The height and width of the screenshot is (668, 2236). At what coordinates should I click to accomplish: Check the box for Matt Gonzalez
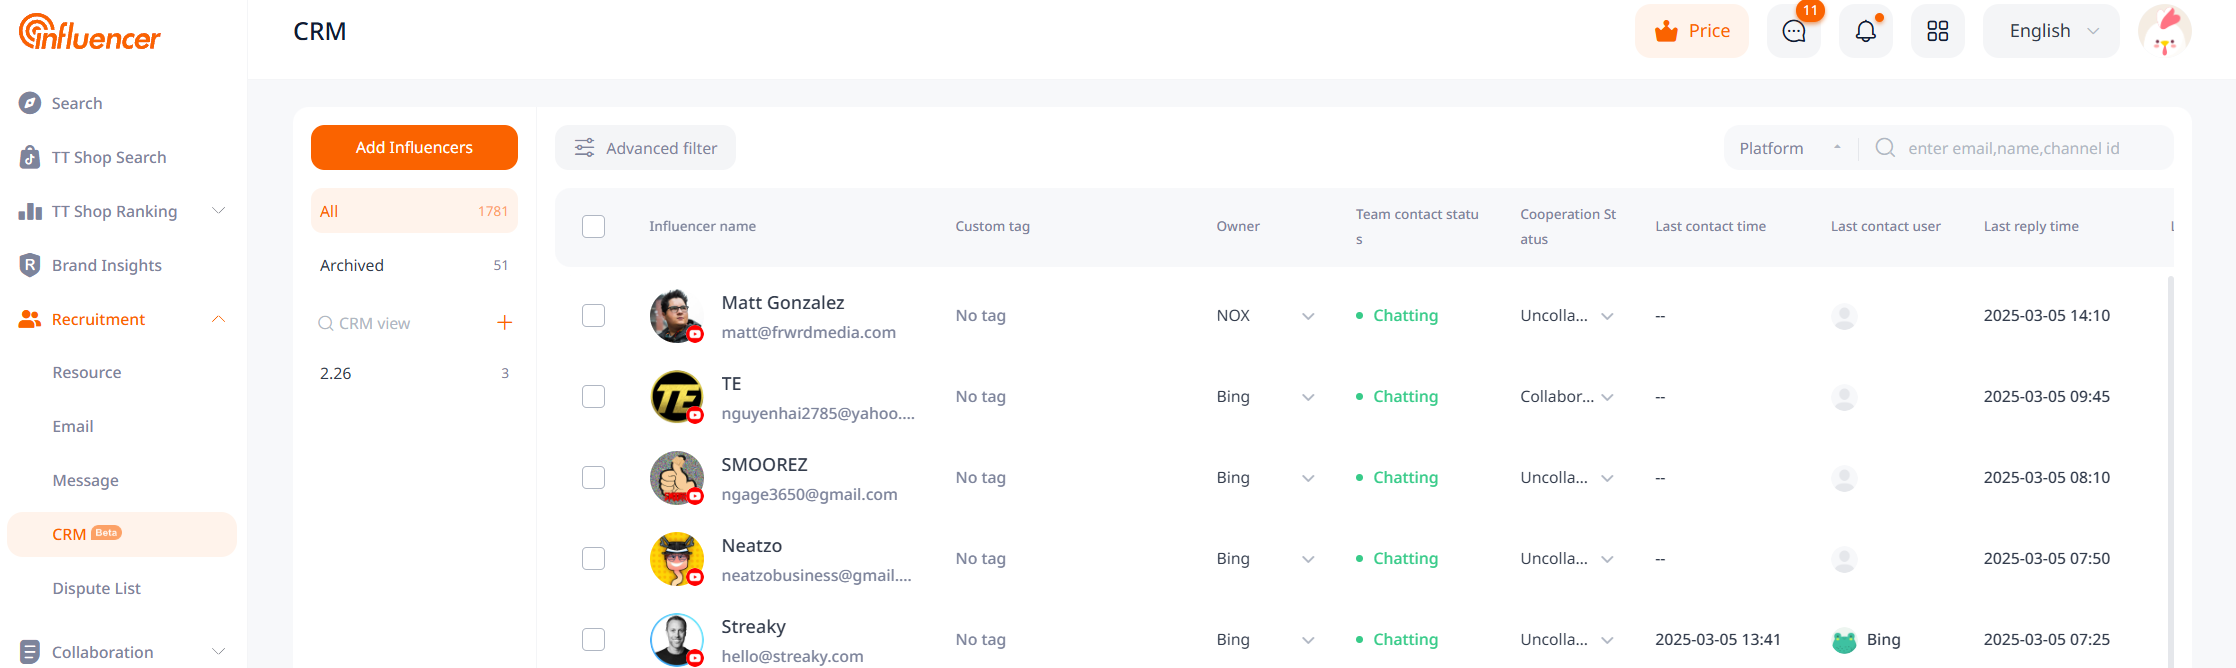[x=593, y=315]
